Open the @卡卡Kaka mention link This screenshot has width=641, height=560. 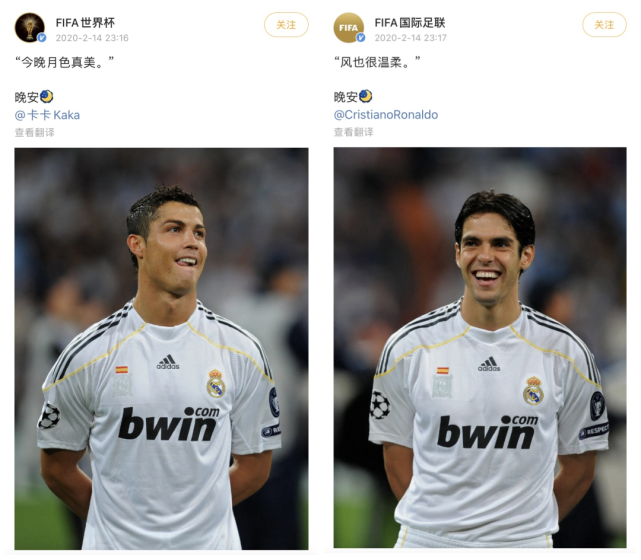(x=47, y=115)
